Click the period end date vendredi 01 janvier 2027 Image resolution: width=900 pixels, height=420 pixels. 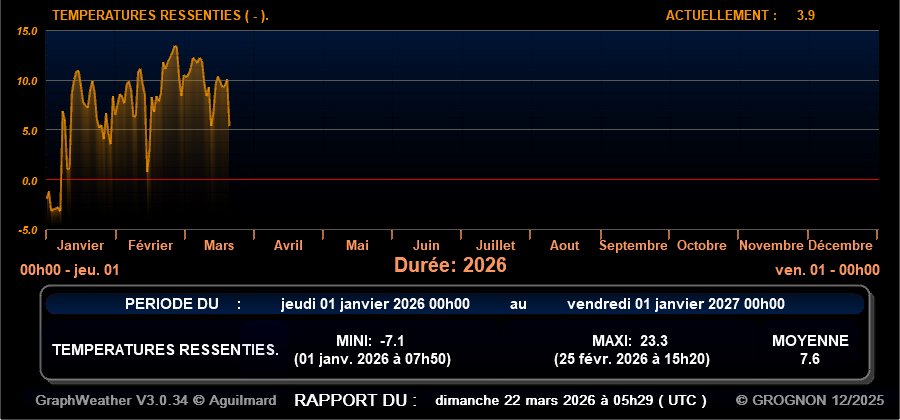coord(675,304)
